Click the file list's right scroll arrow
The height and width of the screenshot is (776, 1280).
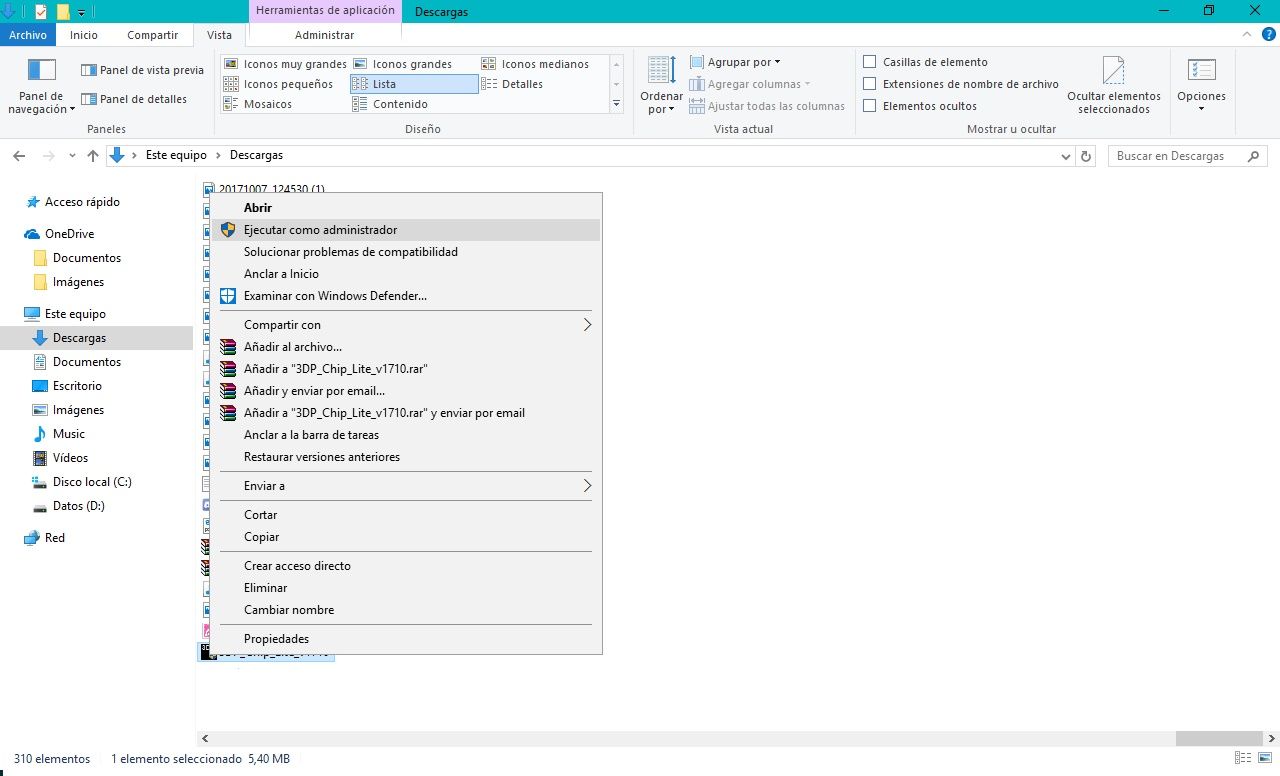1271,738
